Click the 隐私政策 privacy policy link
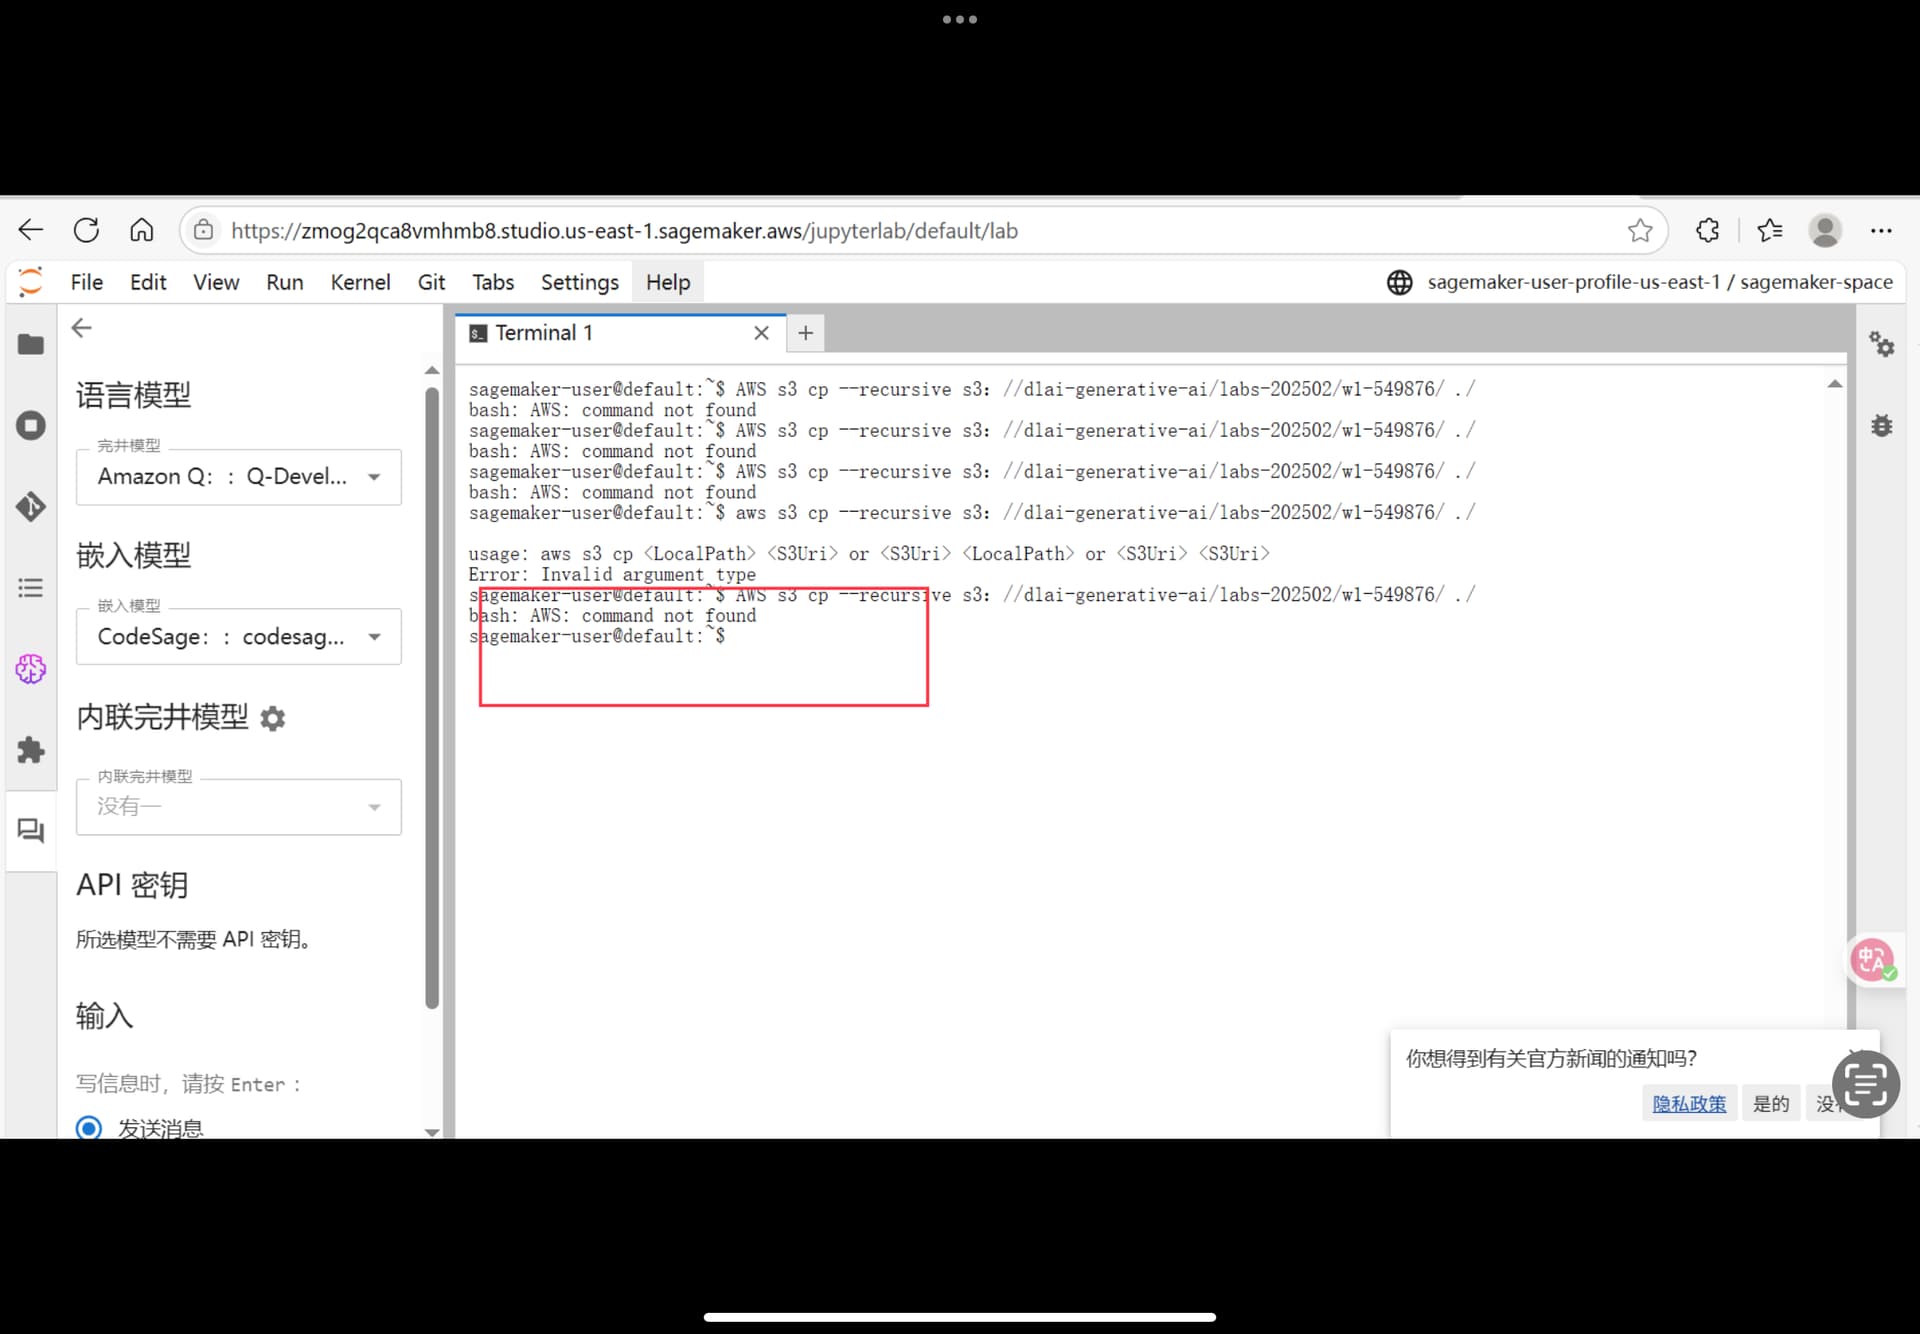1920x1334 pixels. pyautogui.click(x=1688, y=1103)
